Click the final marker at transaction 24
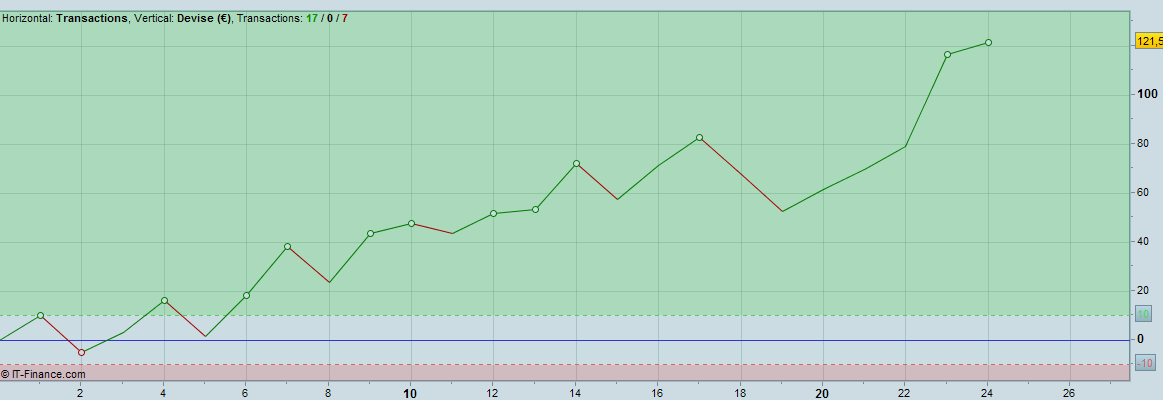 pyautogui.click(x=989, y=42)
